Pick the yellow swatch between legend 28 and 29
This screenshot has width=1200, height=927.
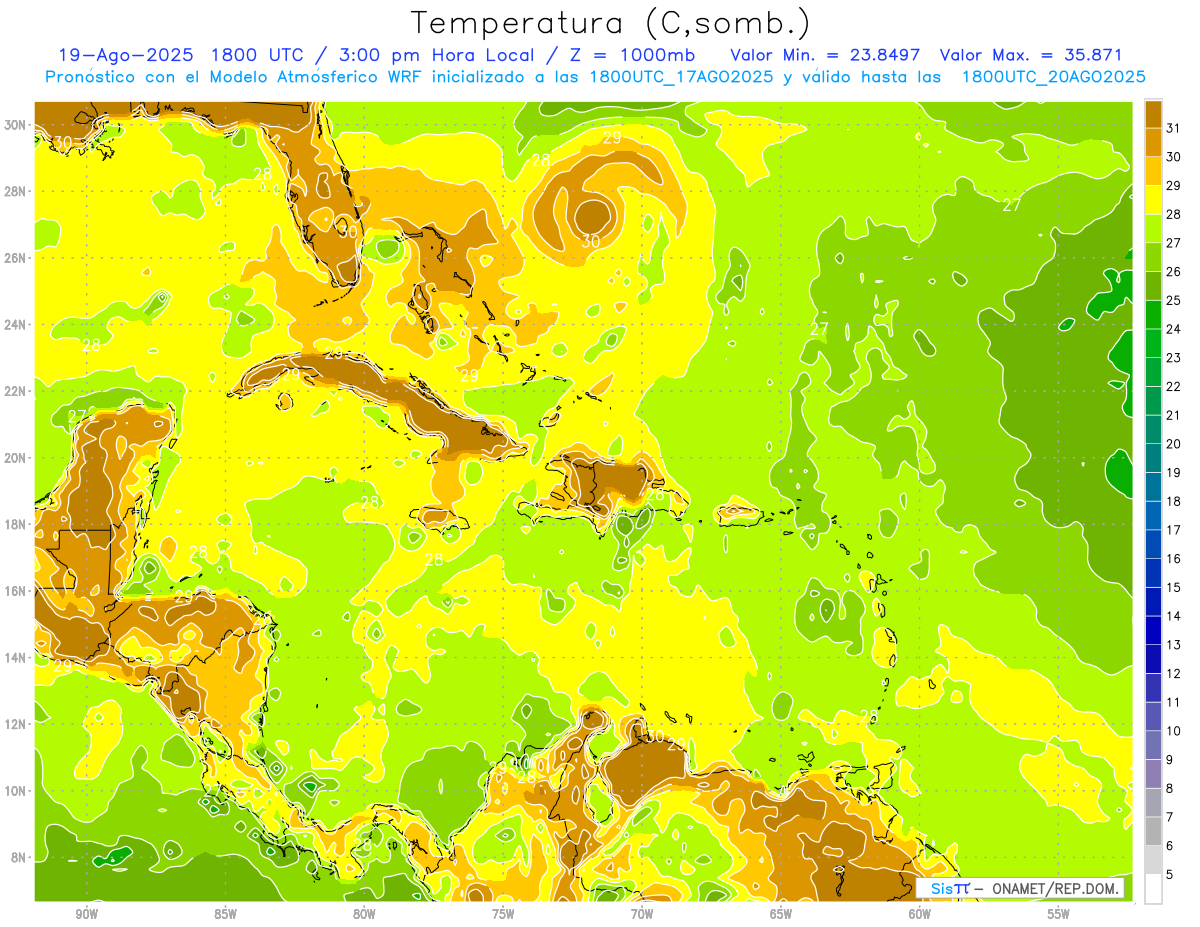pos(1153,199)
